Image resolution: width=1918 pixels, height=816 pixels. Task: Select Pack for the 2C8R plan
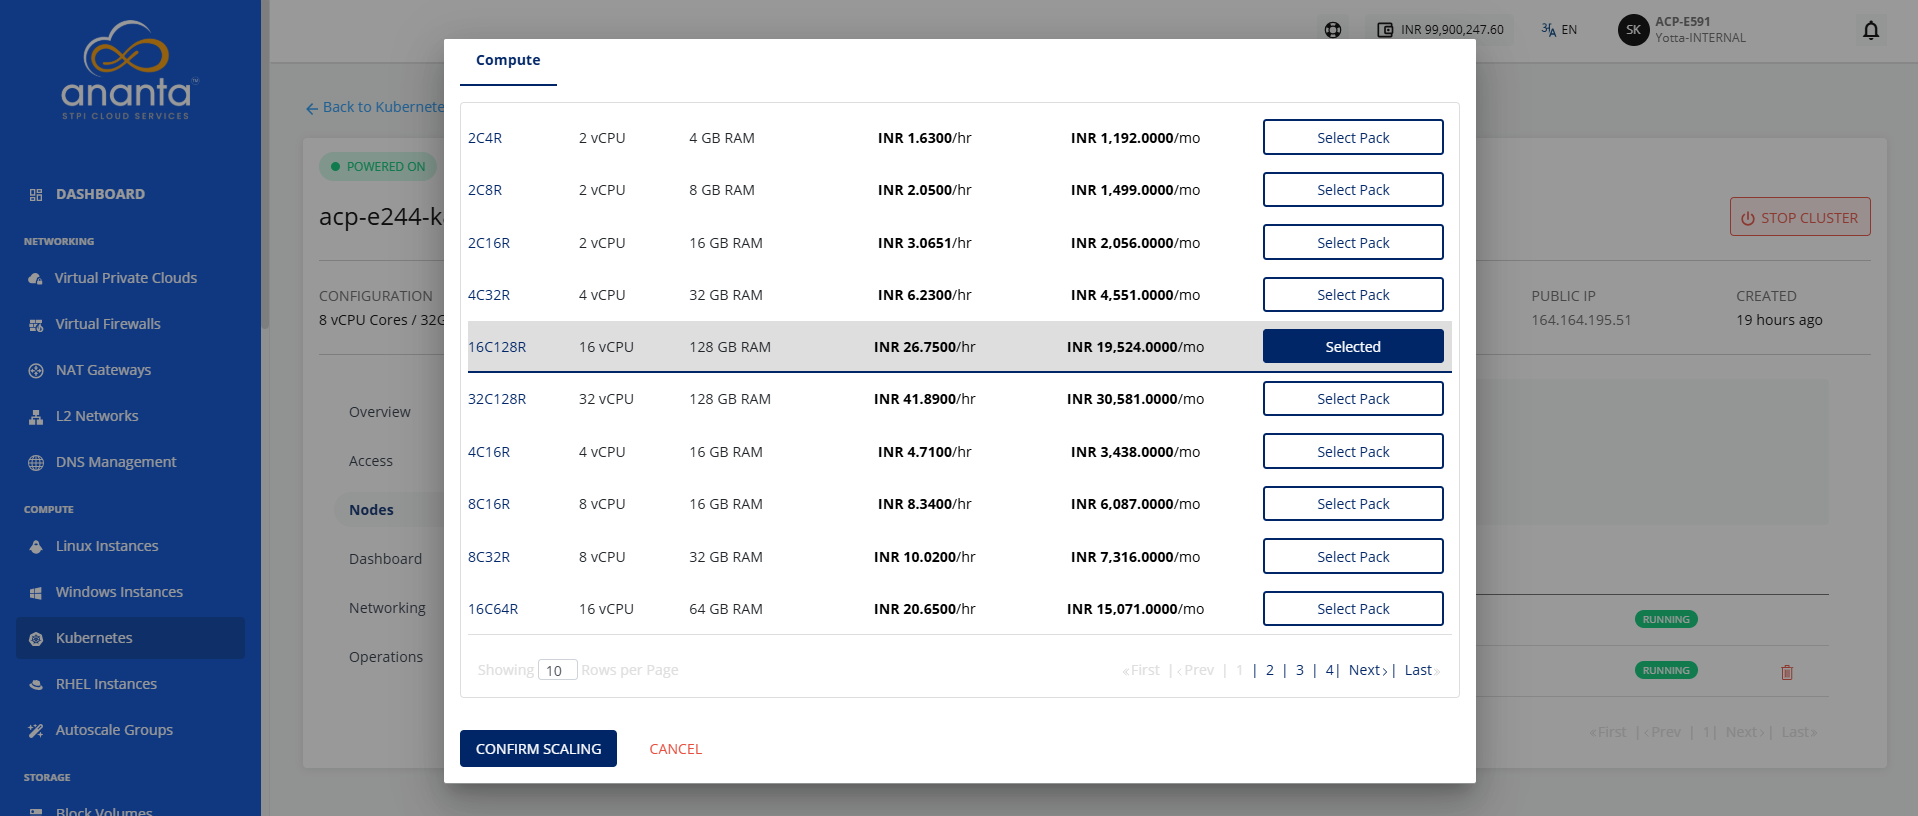coord(1353,190)
